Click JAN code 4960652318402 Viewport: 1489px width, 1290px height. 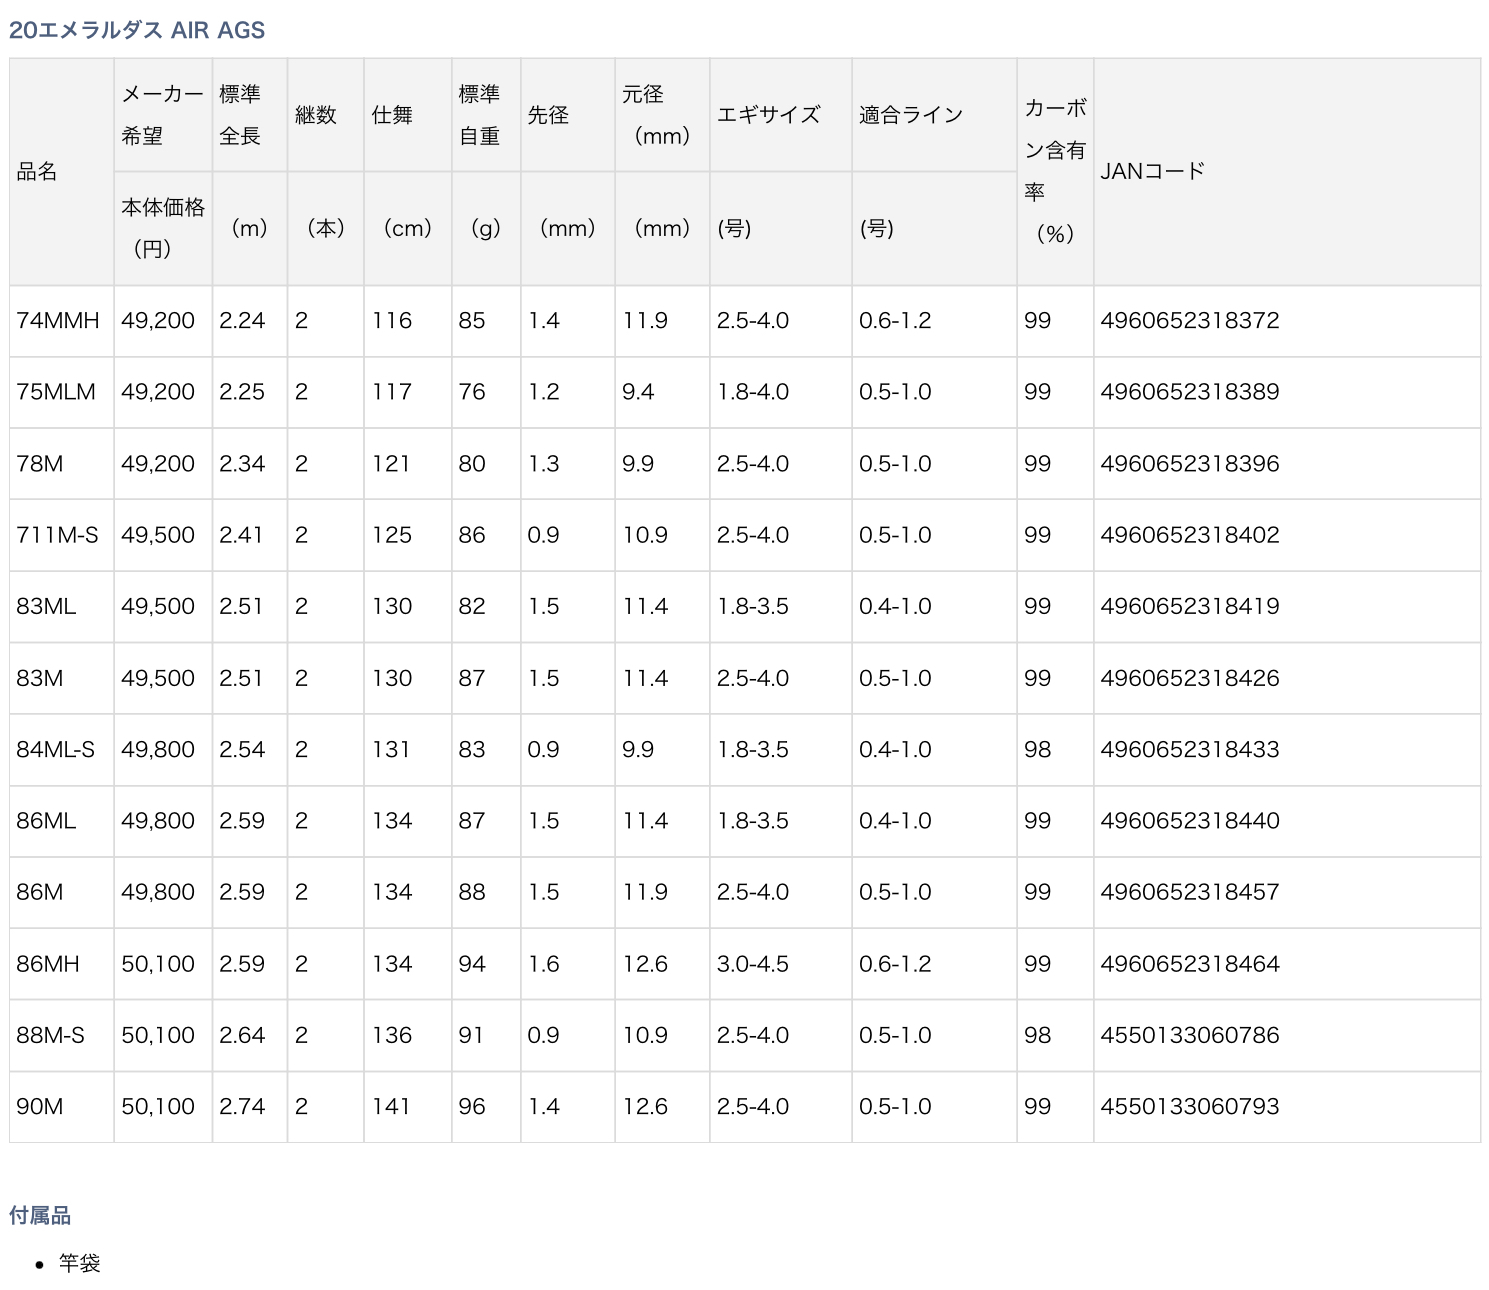coord(1190,535)
